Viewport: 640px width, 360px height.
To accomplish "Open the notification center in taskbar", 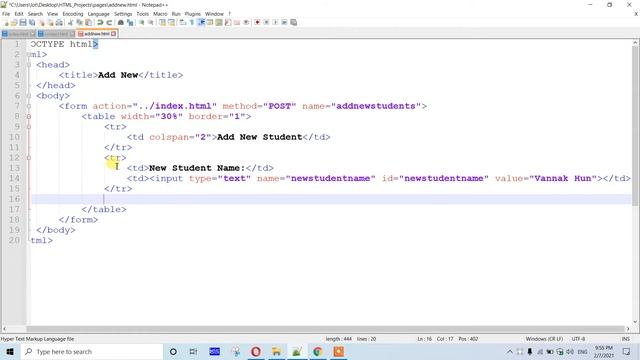I will tap(627, 351).
